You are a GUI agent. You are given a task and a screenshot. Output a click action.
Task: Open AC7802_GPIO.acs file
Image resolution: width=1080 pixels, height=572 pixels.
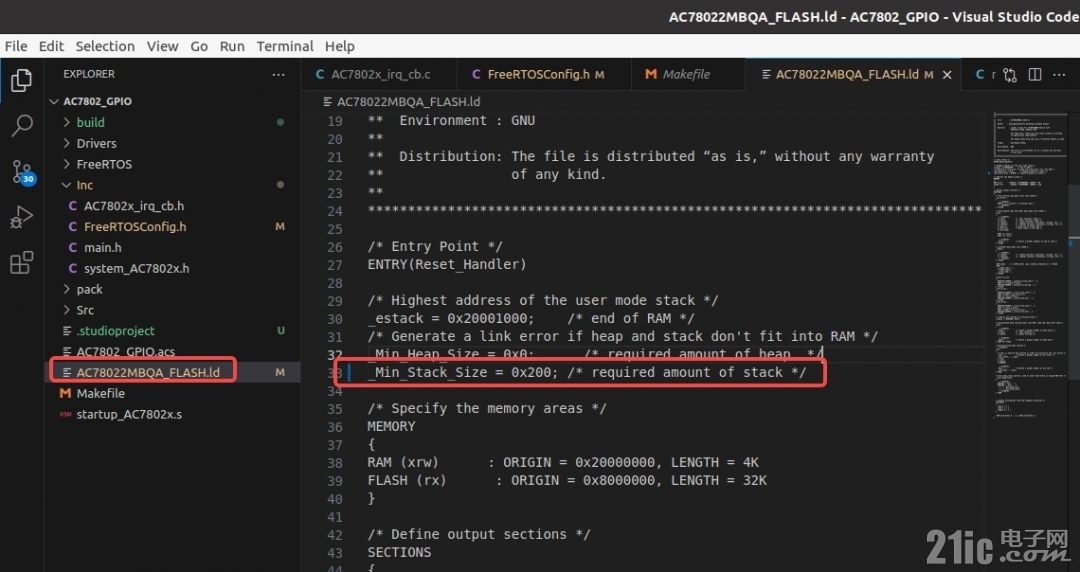point(125,352)
